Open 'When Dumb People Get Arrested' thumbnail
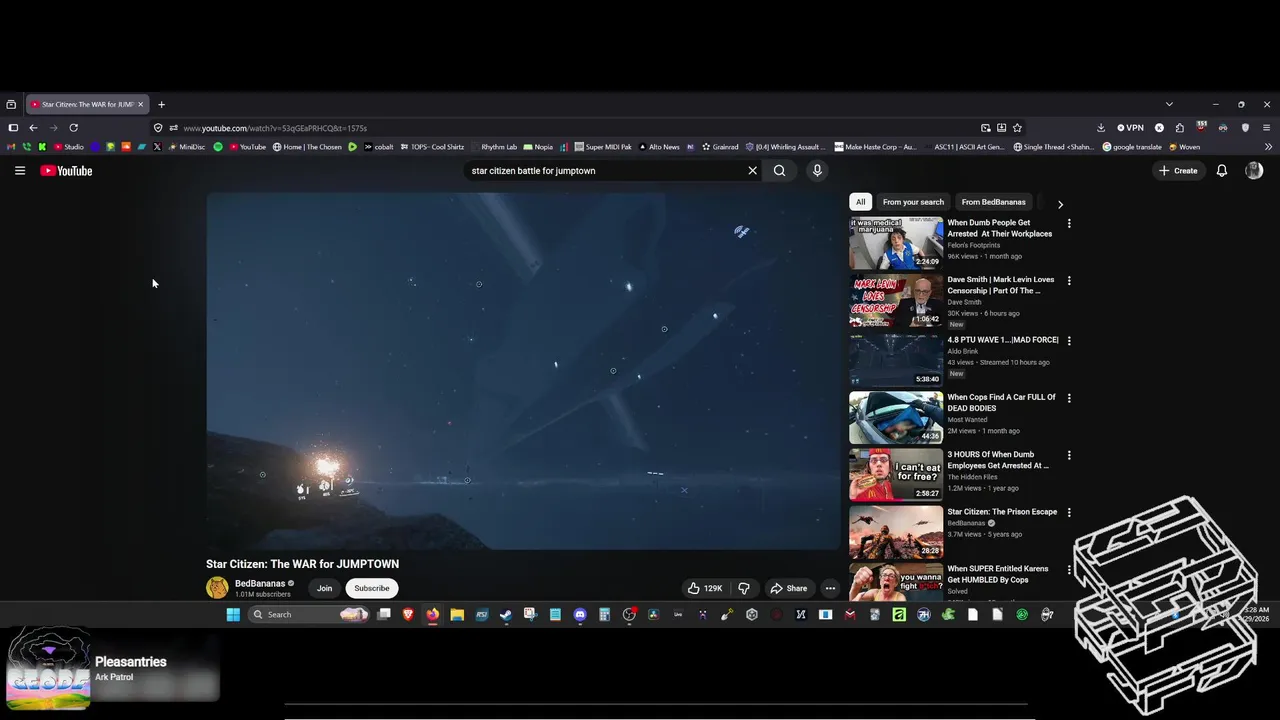 click(896, 243)
